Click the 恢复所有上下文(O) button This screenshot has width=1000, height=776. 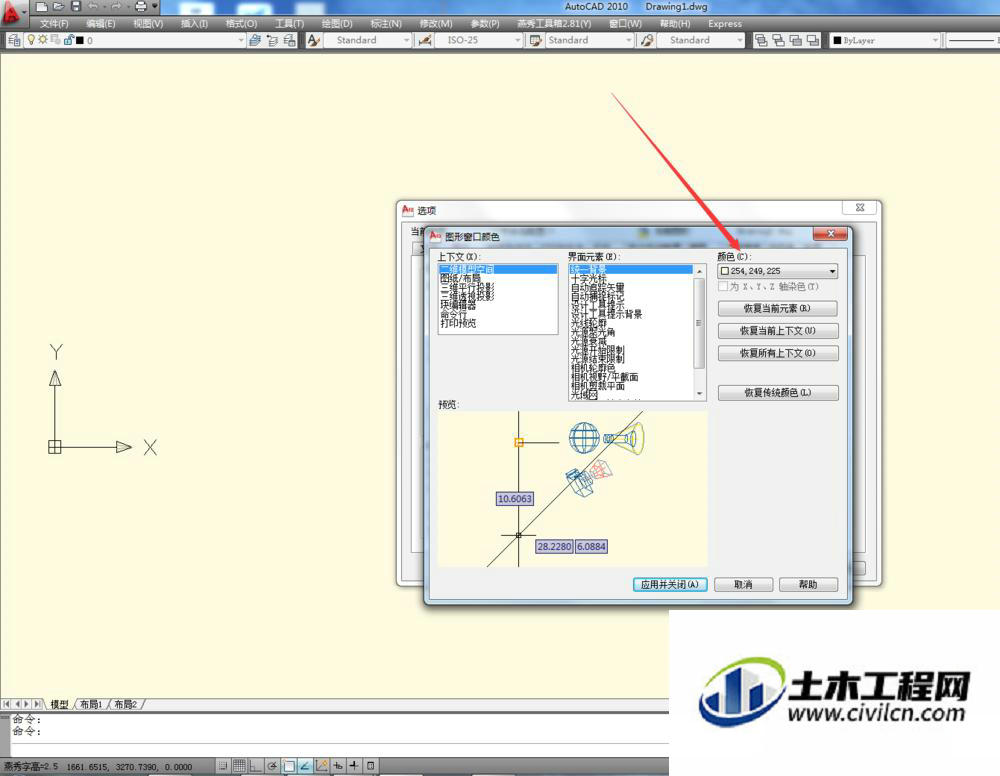[777, 353]
